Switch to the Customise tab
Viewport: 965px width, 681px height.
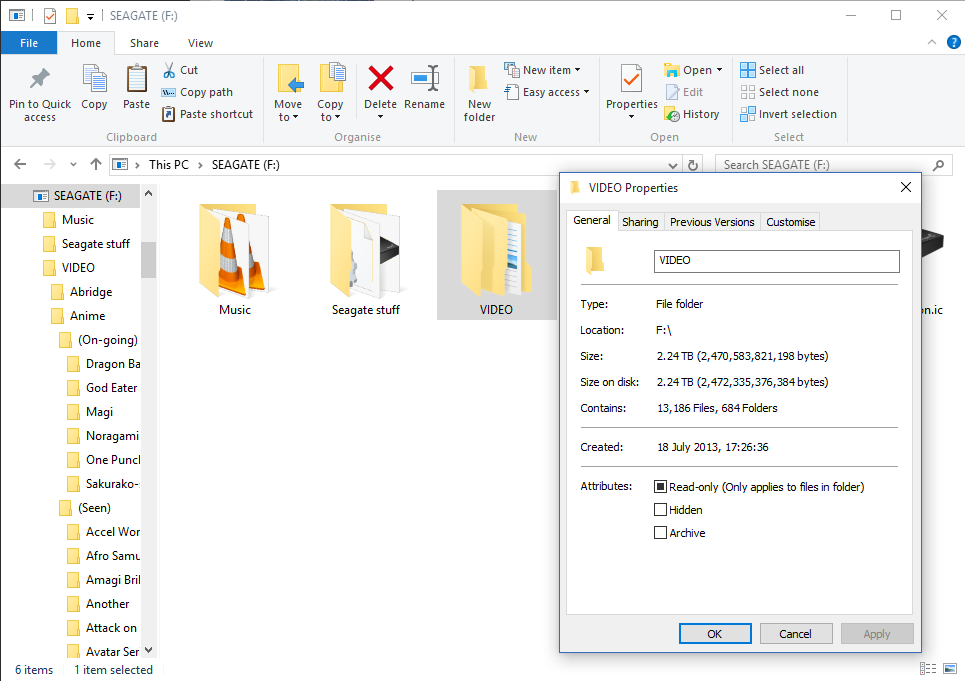point(790,222)
